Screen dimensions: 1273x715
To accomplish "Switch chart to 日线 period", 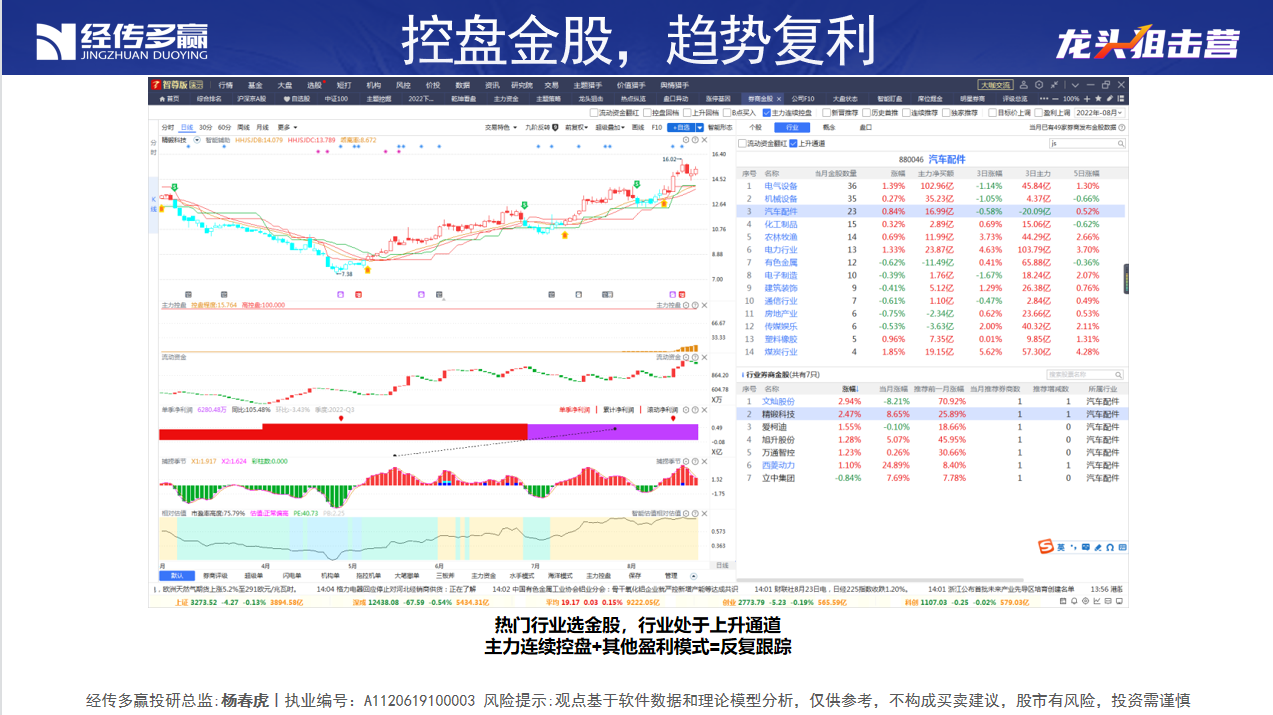I will pyautogui.click(x=187, y=128).
